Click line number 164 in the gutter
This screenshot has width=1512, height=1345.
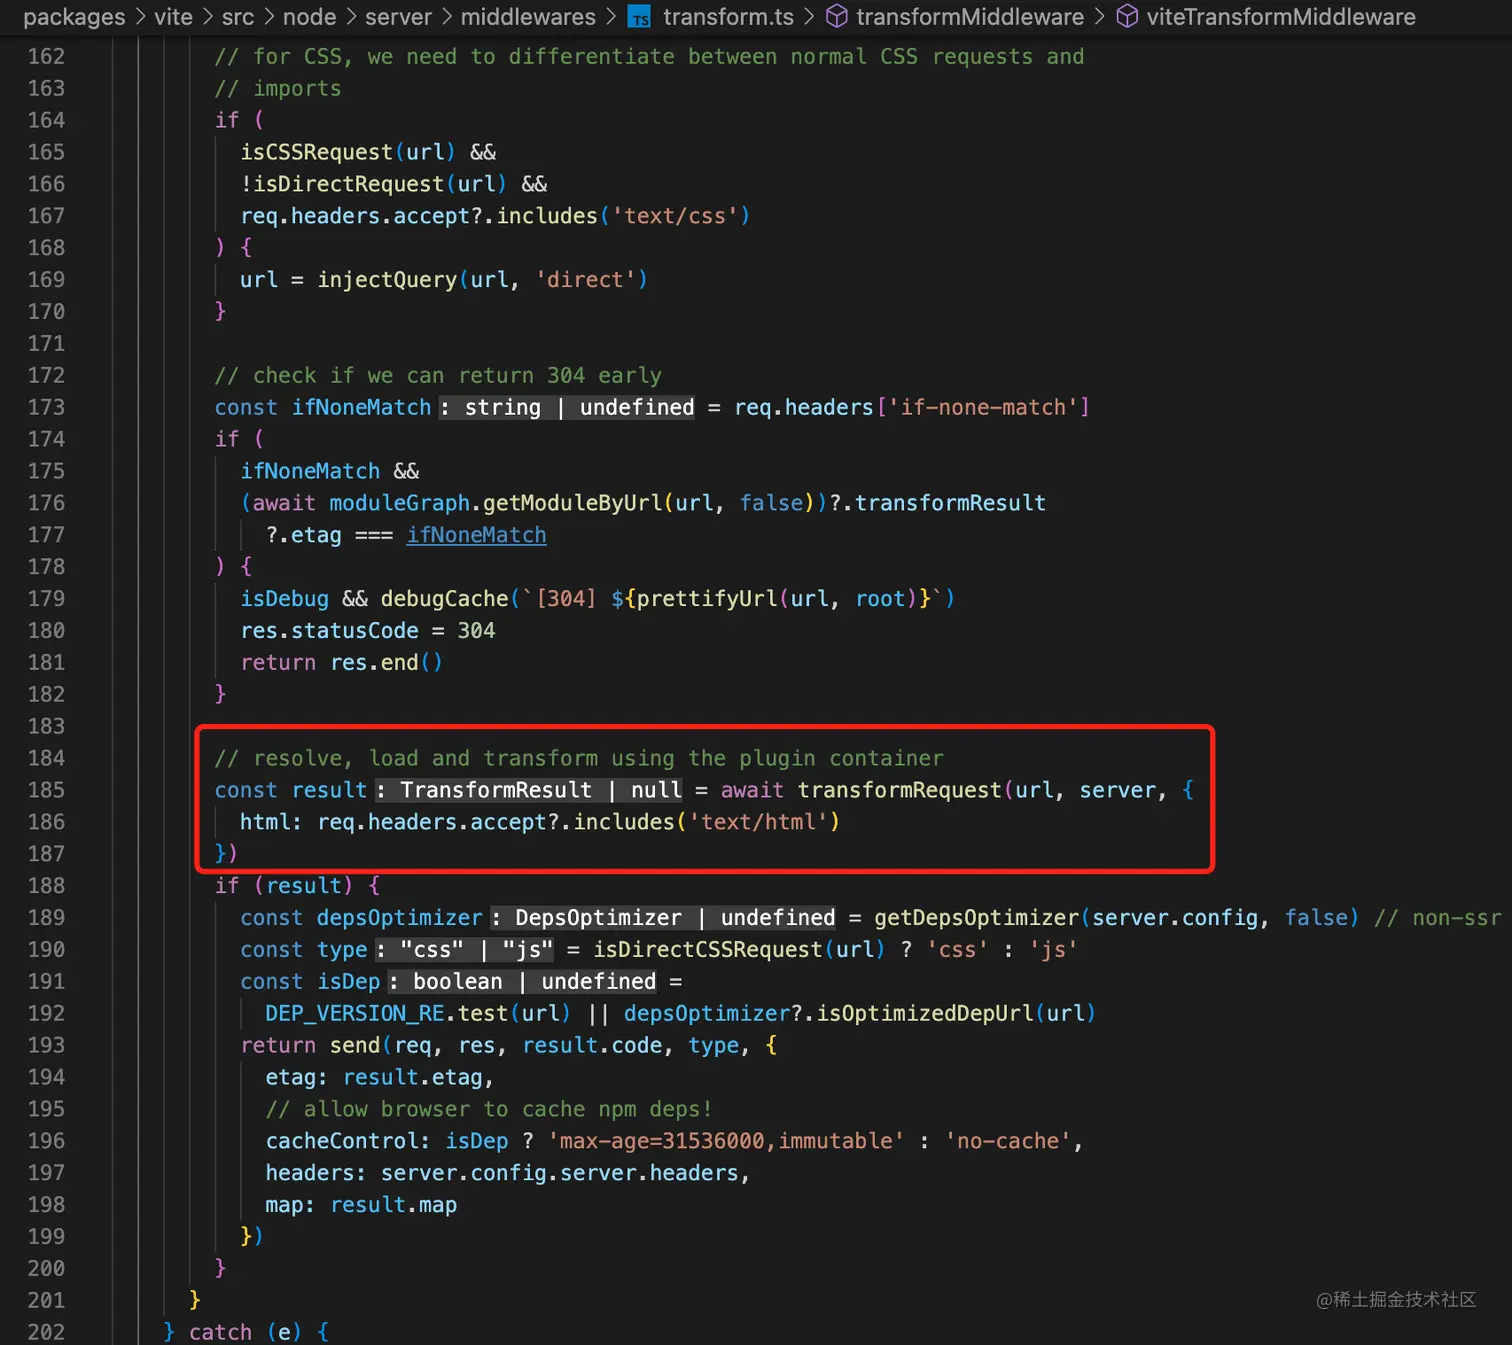(46, 120)
